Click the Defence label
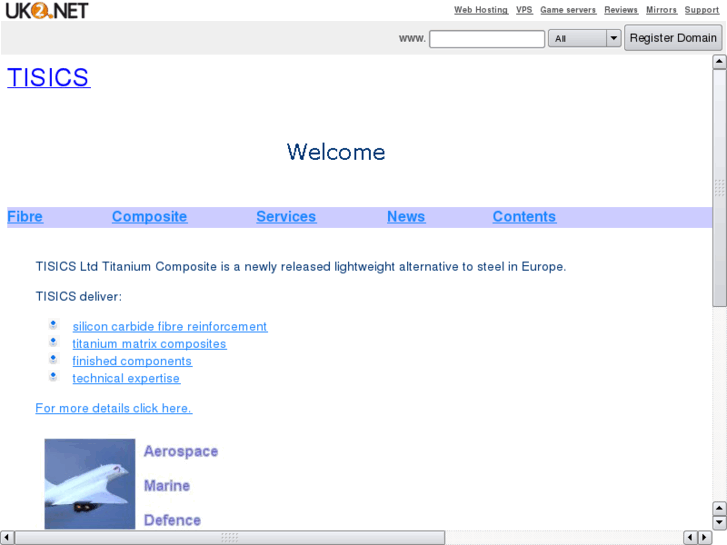Viewport: 727px width, 545px height. point(172,520)
